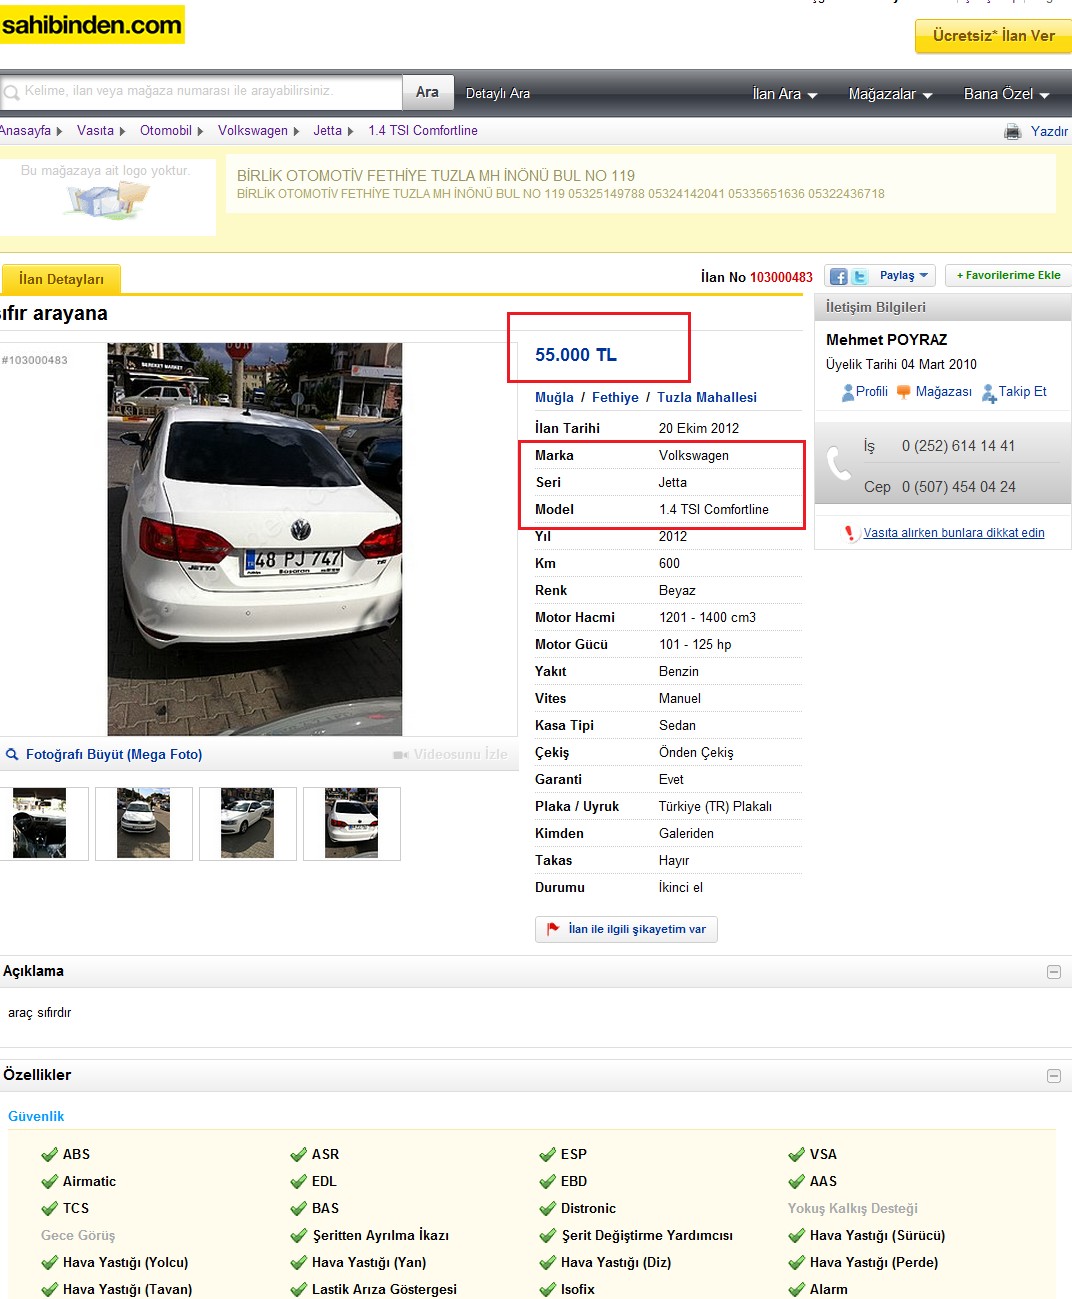Screen dimensions: 1072x1299
Task: Open the Bana Özel dropdown menu
Action: coord(1006,94)
